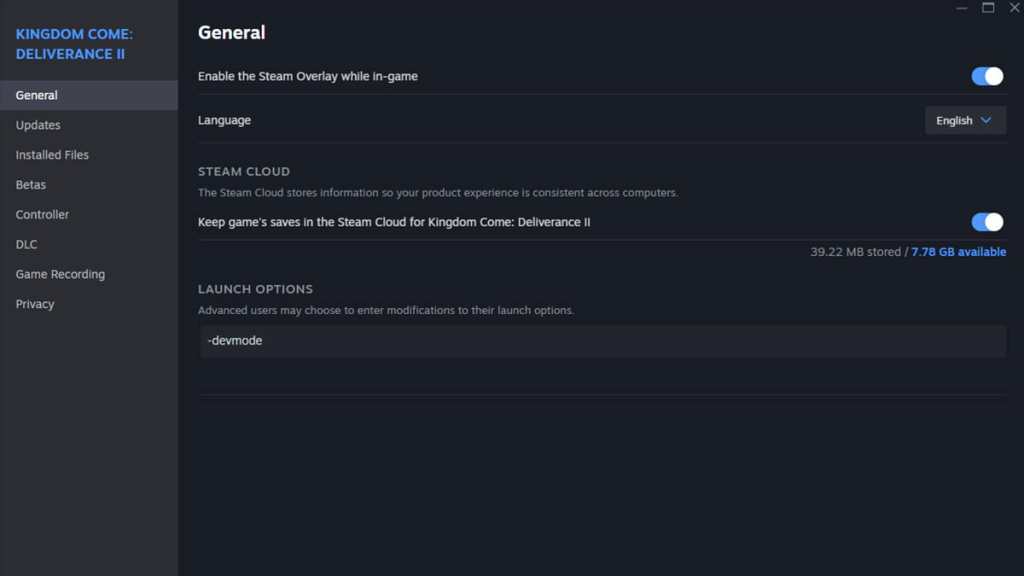
Task: Click the launch options field containing -devmode
Action: click(600, 341)
